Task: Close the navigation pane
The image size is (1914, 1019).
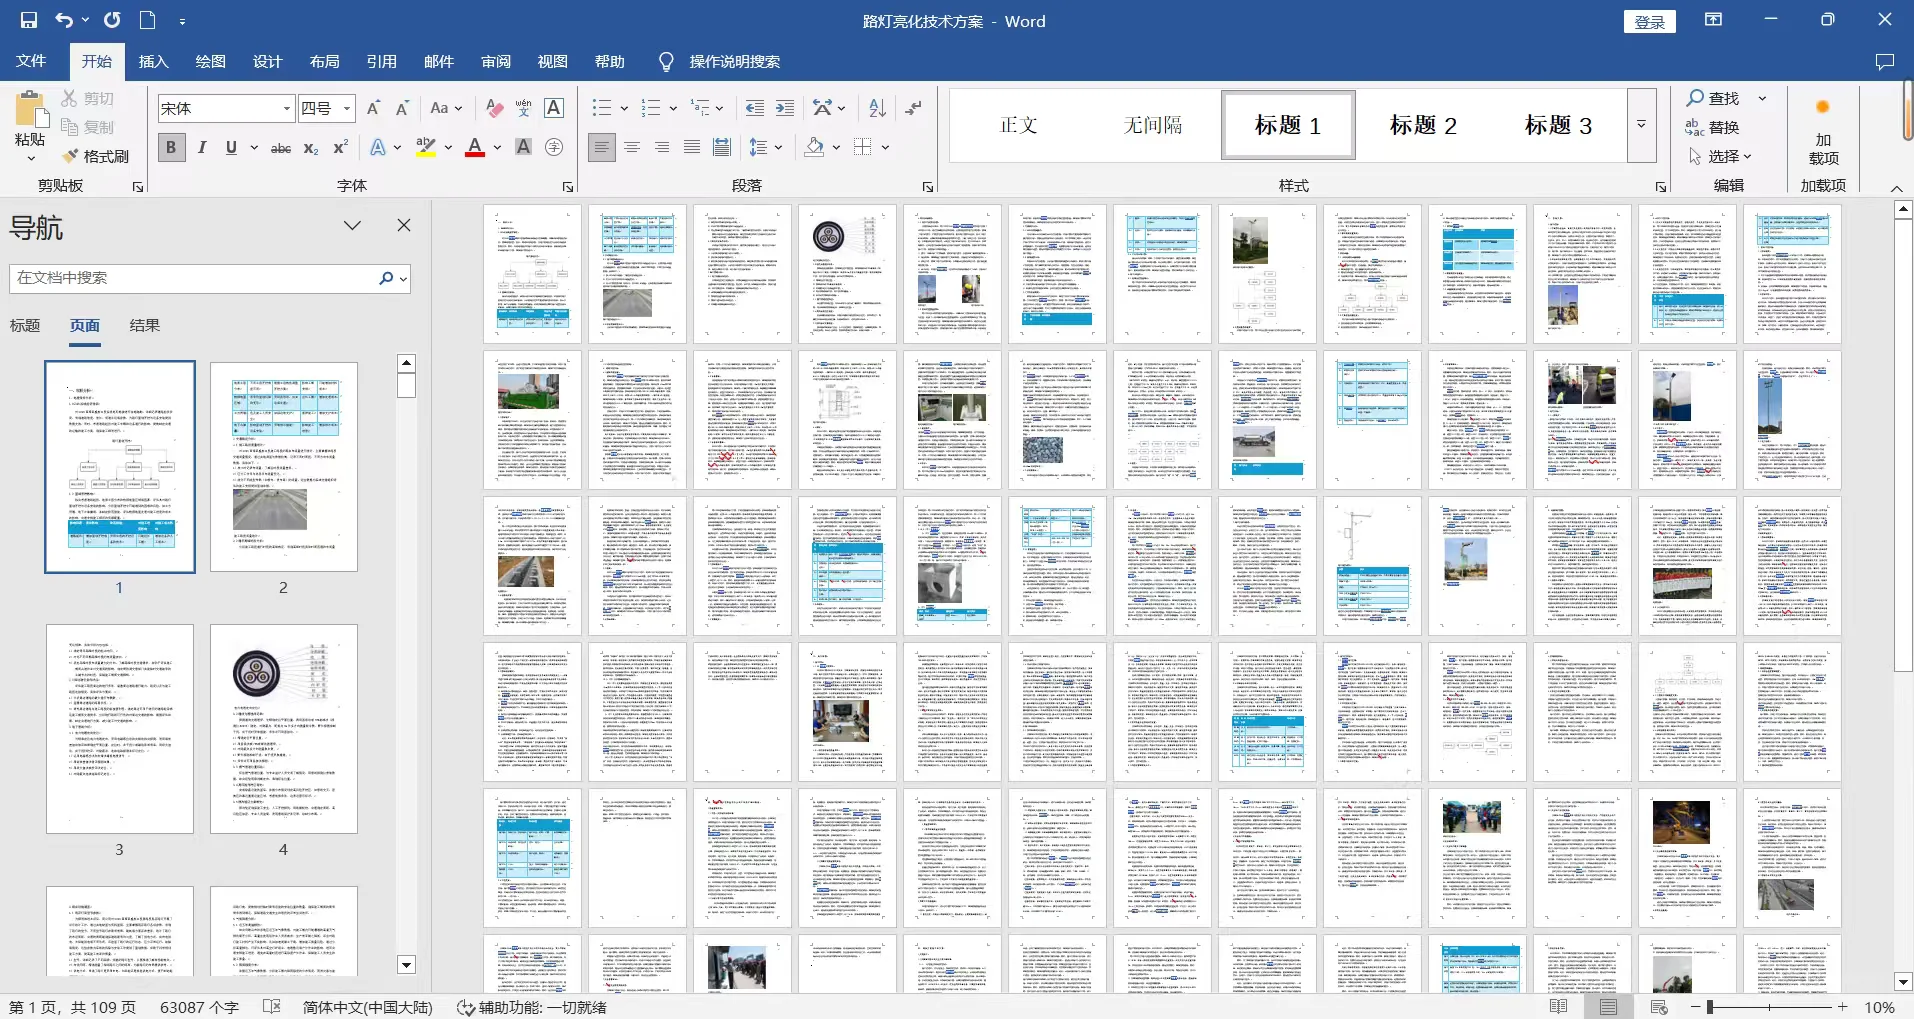Action: 404,226
